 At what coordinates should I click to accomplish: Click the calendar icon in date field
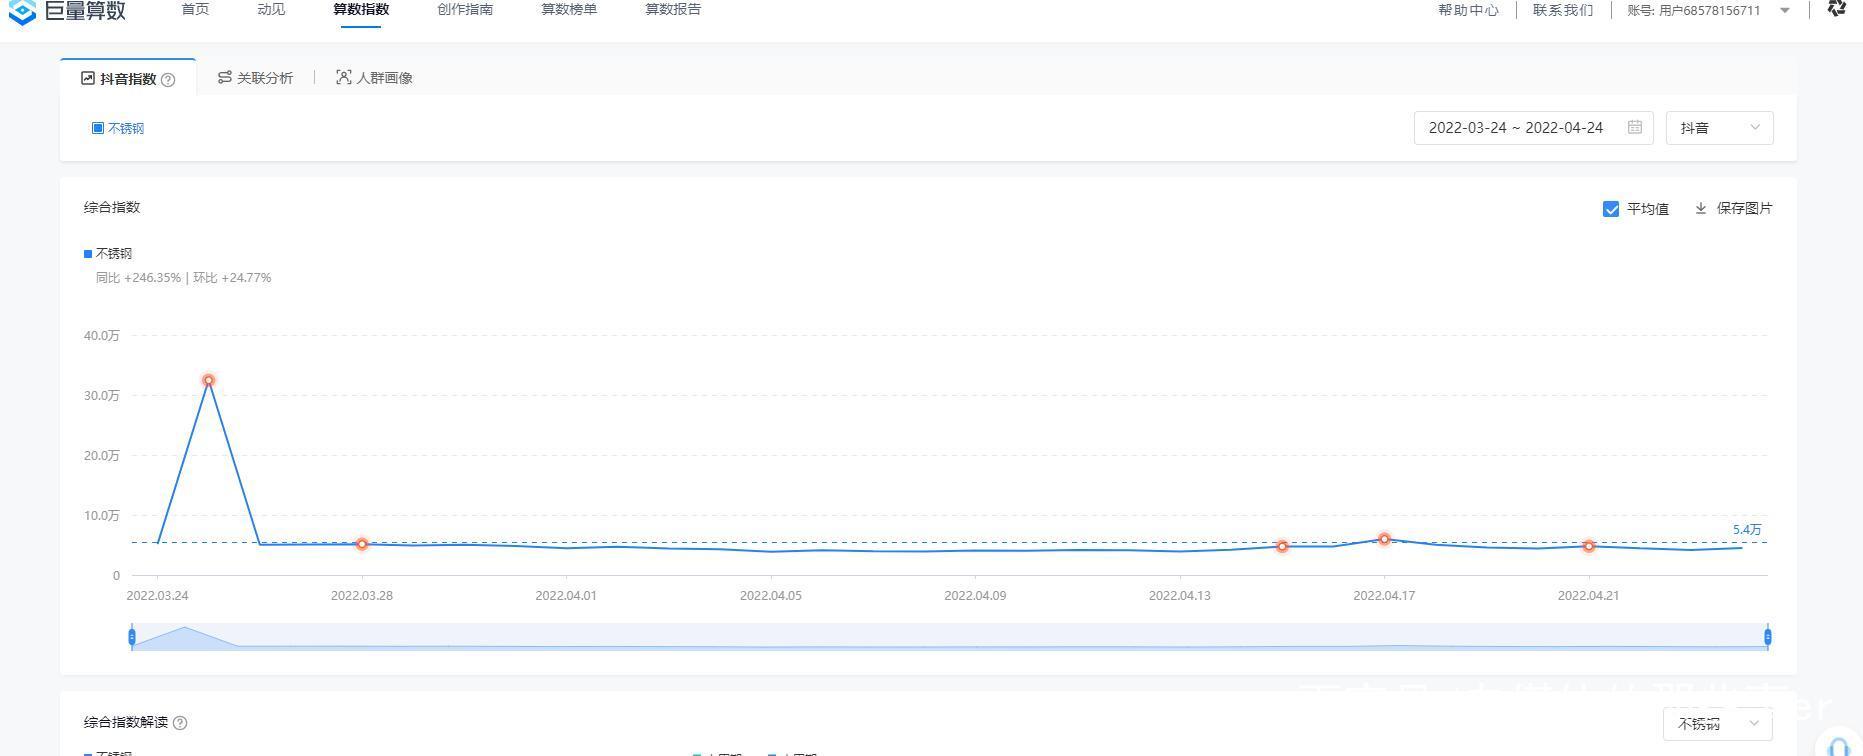click(x=1635, y=127)
